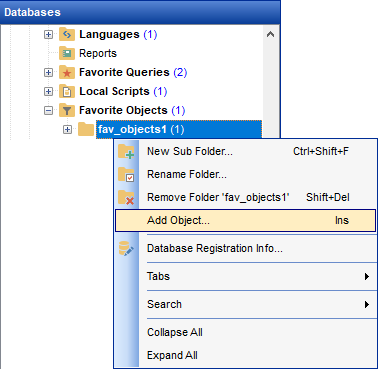This screenshot has width=378, height=369.
Task: Click the Databases panel title bar
Action: [140, 12]
